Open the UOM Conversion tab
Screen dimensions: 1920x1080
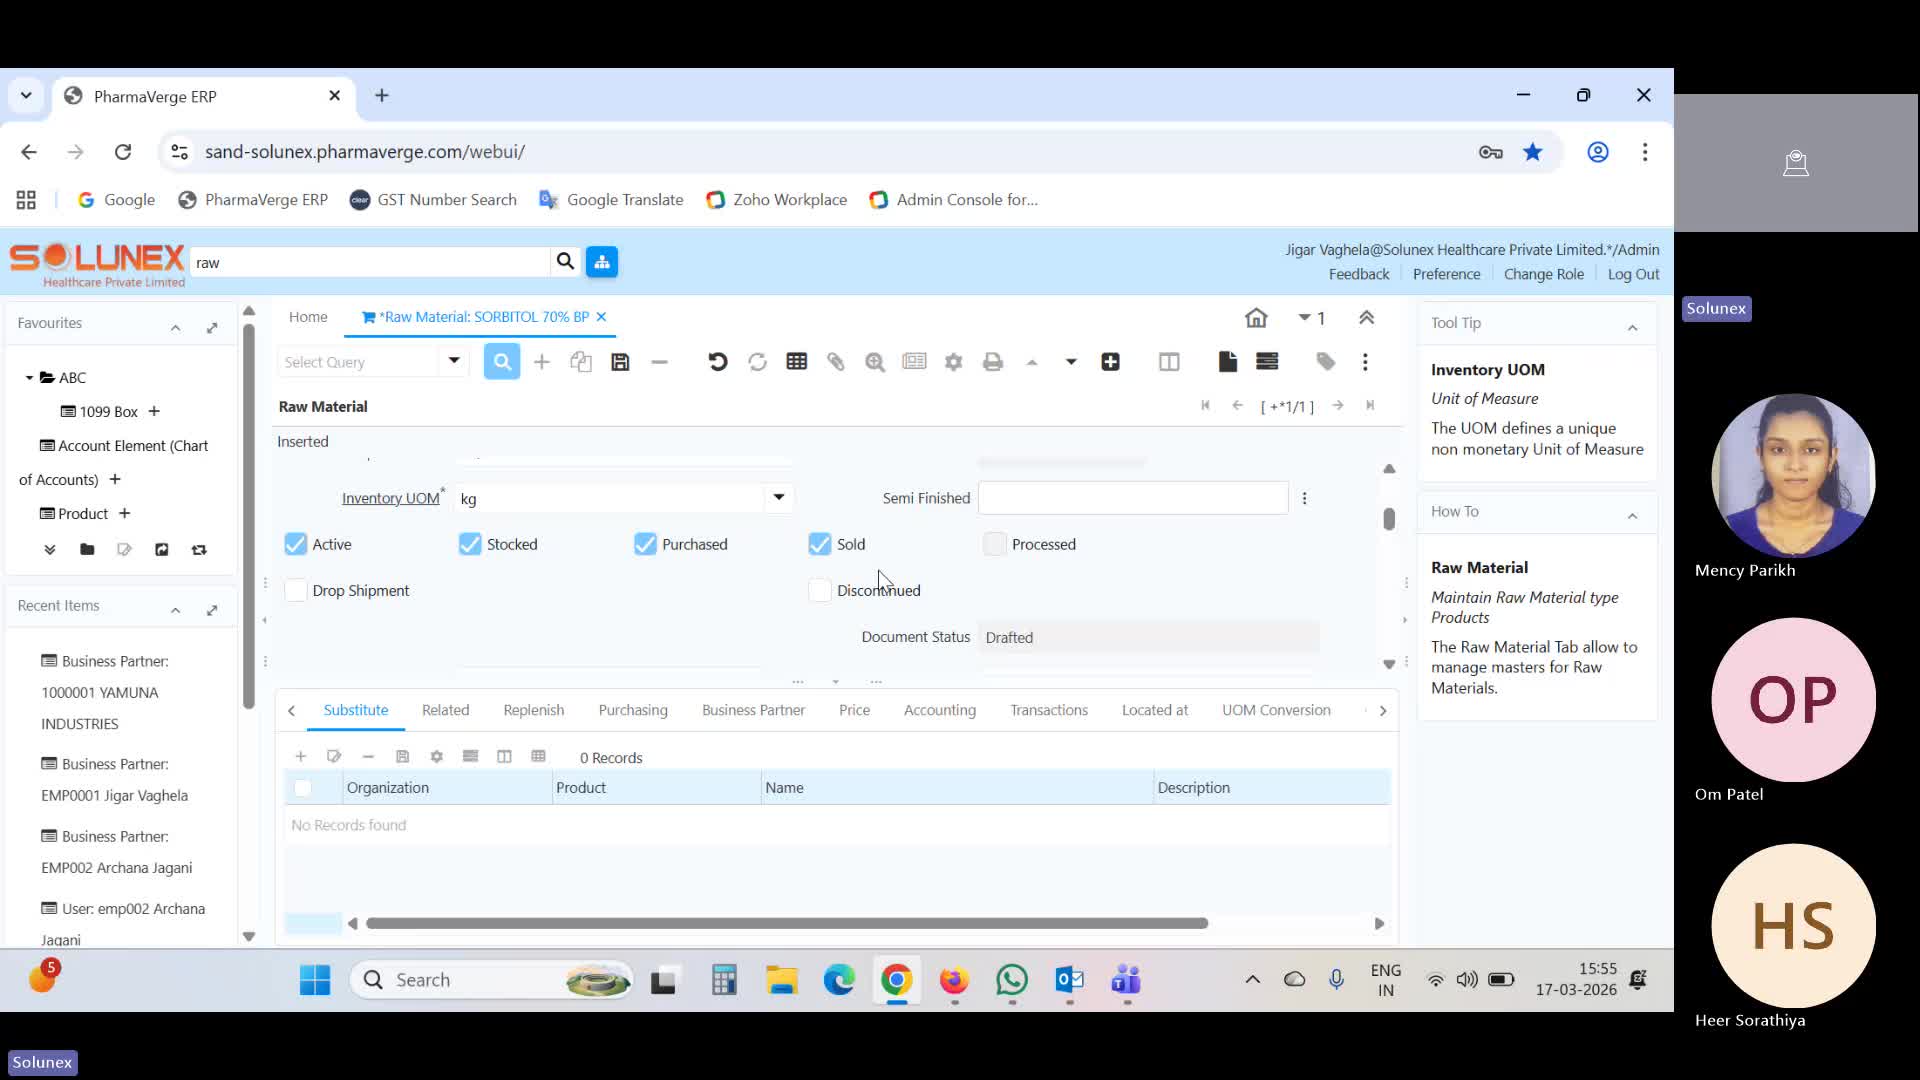1276,710
